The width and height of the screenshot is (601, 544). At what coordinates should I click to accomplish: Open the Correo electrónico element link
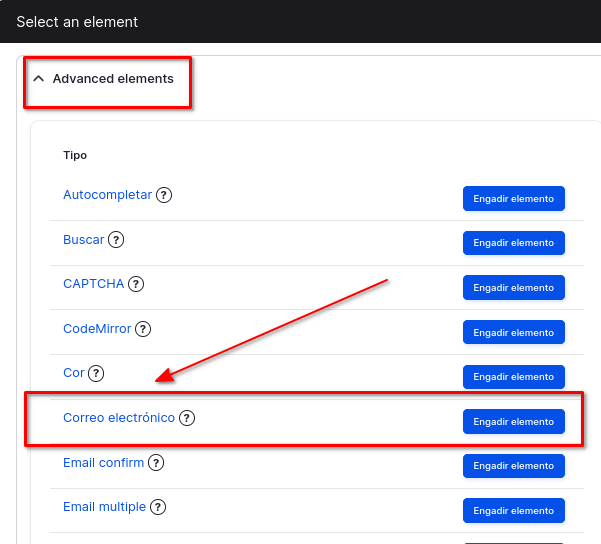click(118, 418)
